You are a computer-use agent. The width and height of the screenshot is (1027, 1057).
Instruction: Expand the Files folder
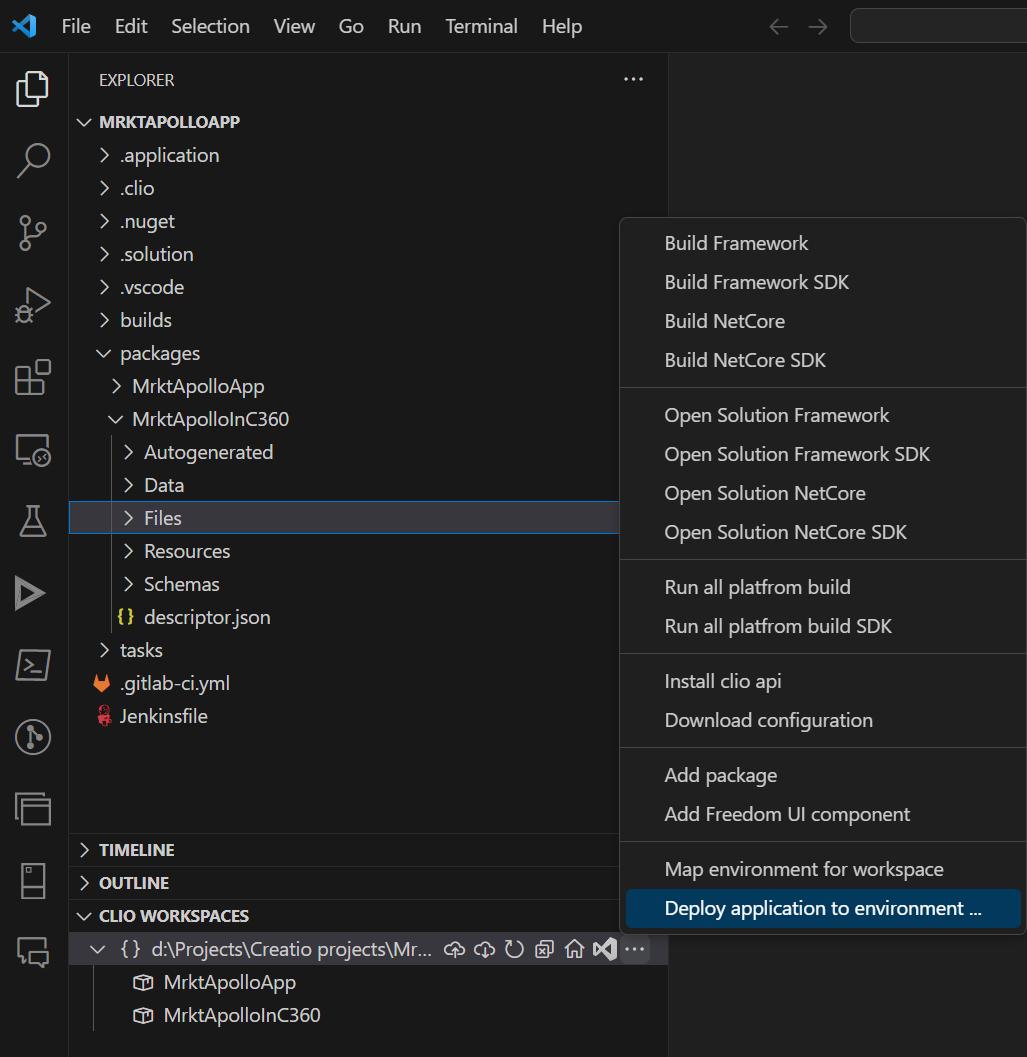[129, 518]
